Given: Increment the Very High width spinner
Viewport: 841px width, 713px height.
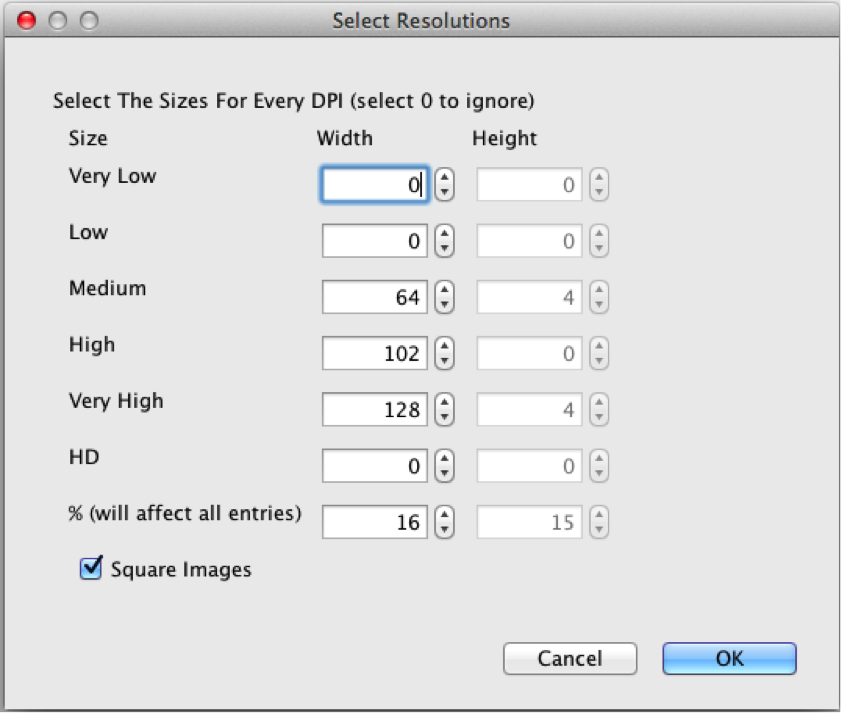Looking at the screenshot, I should (x=442, y=403).
